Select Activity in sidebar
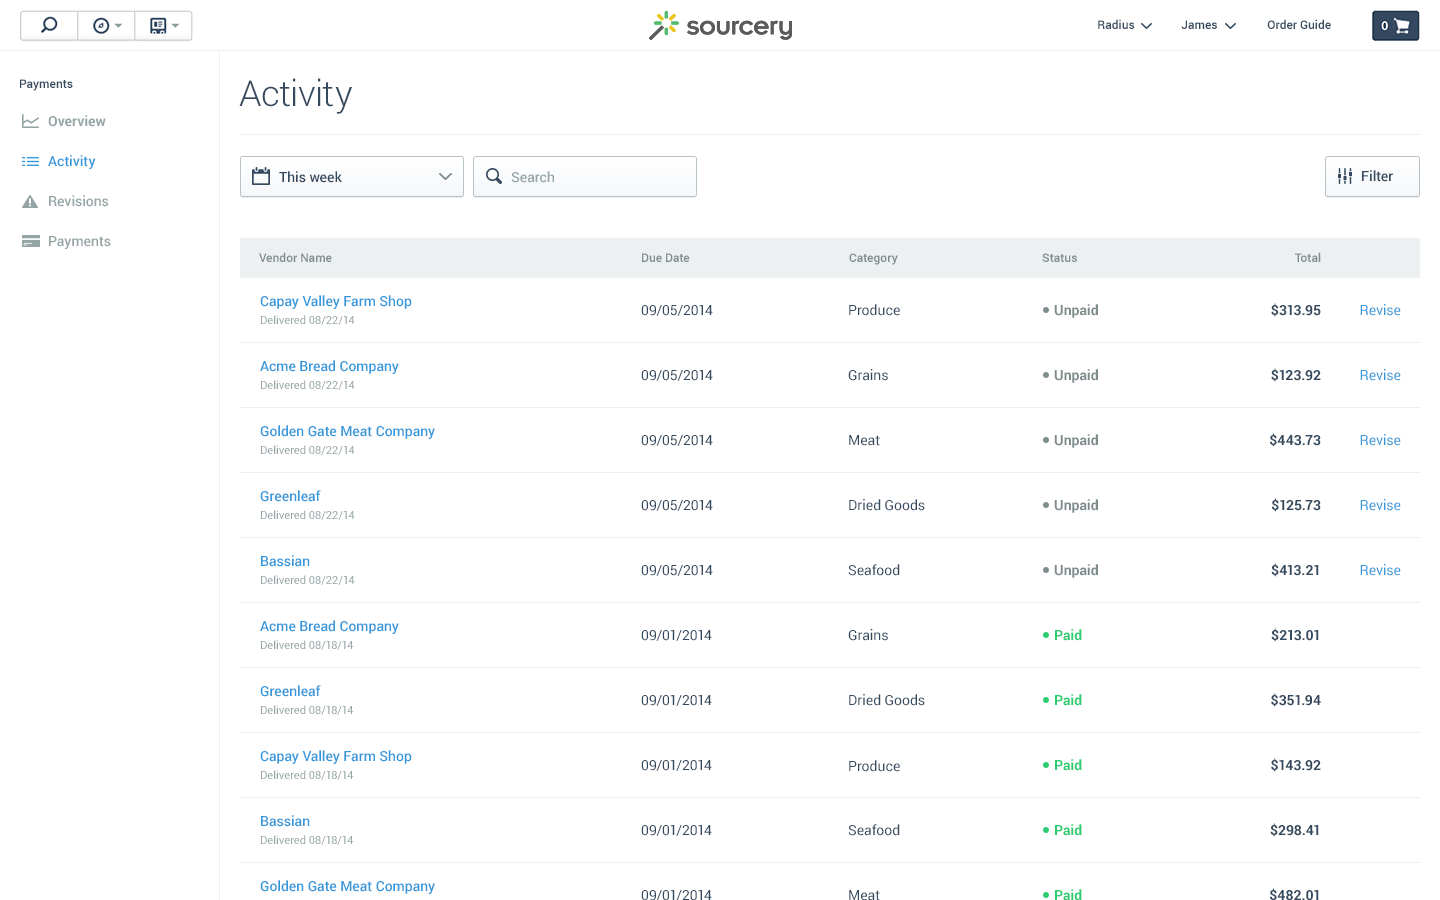This screenshot has height=900, width=1440. 71,161
